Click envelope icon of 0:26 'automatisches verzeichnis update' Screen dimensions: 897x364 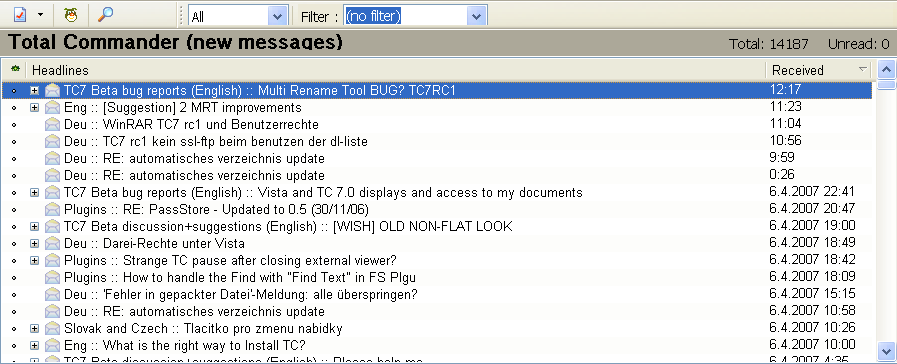[x=53, y=175]
